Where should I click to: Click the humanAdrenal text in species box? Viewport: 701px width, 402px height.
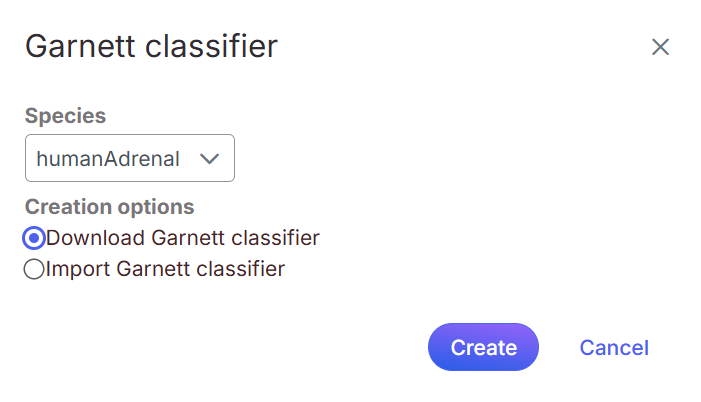108,158
